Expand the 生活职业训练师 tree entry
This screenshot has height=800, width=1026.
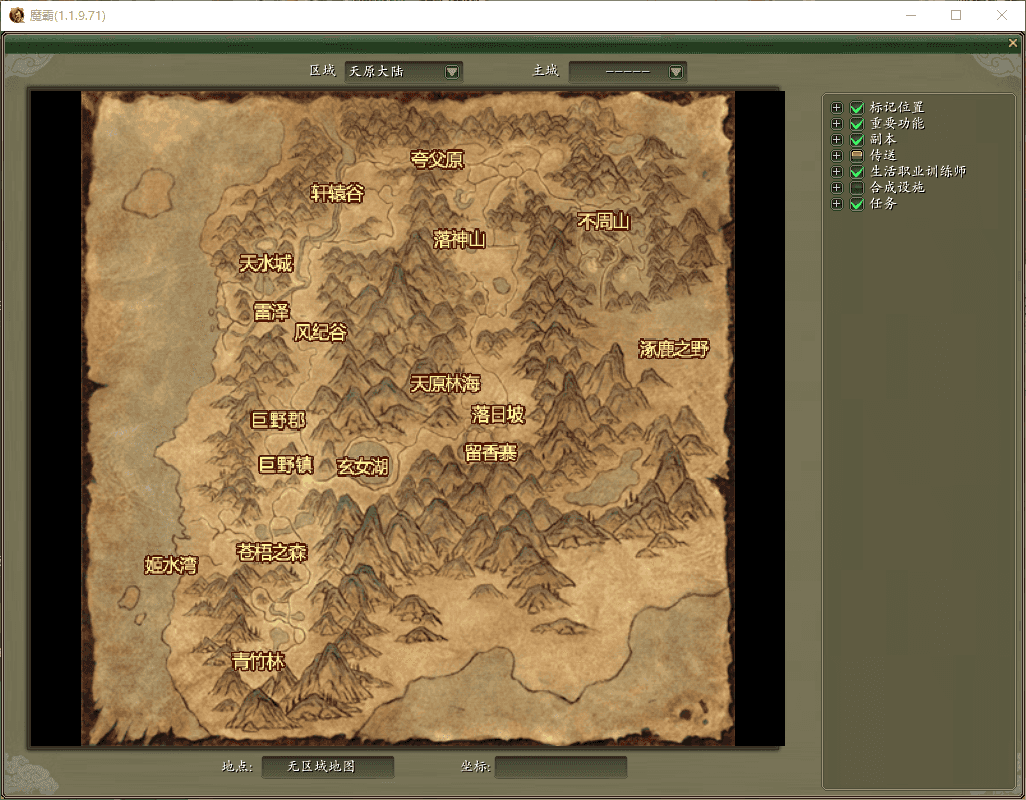(x=836, y=171)
